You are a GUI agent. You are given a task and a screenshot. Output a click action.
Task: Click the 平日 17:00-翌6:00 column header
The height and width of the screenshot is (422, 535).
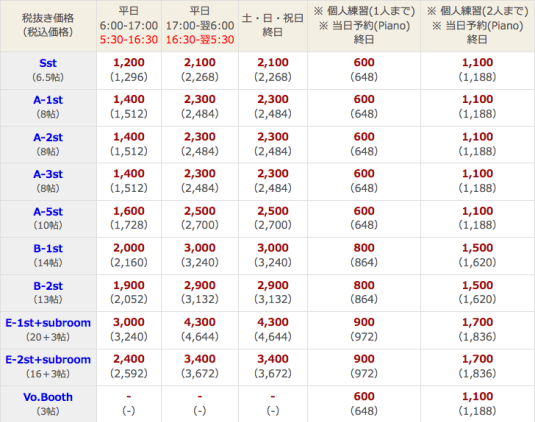click(200, 26)
